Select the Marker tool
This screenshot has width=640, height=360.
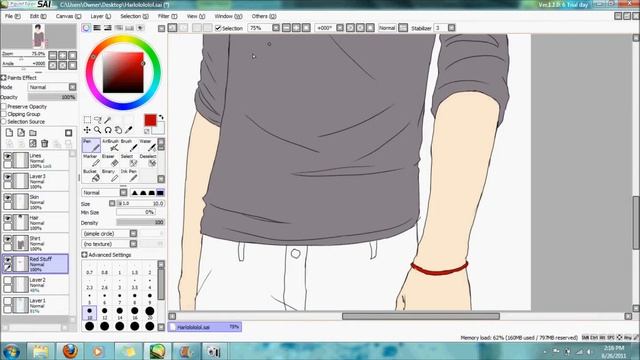pyautogui.click(x=91, y=161)
